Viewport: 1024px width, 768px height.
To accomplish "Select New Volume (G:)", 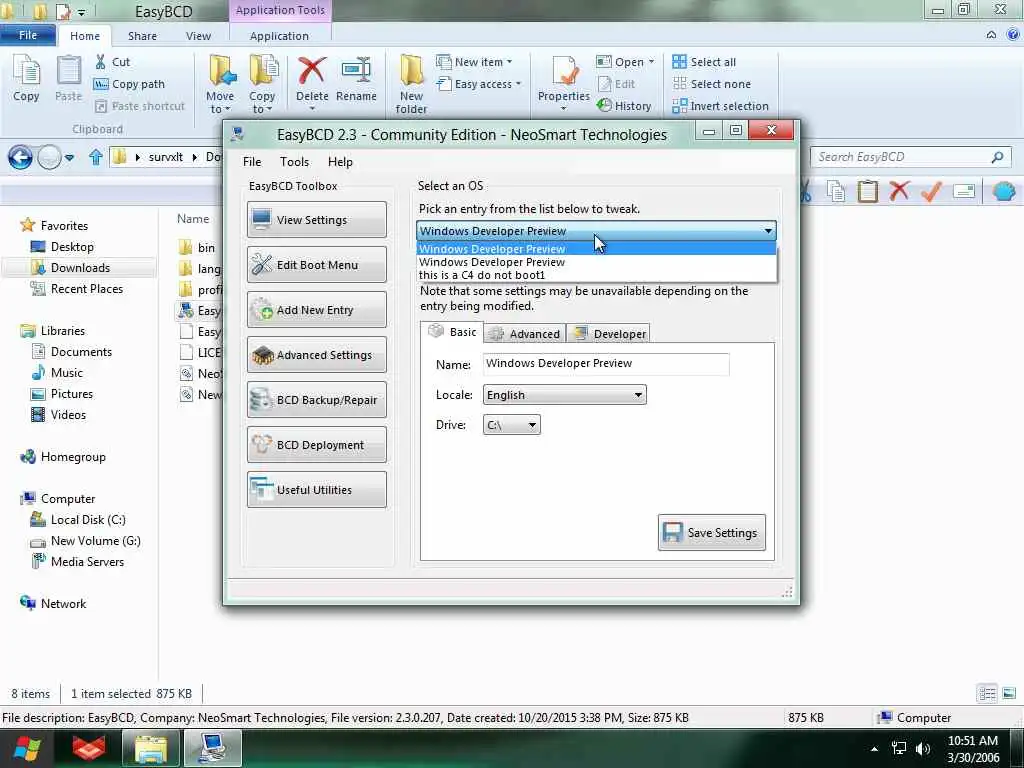I will coord(86,541).
